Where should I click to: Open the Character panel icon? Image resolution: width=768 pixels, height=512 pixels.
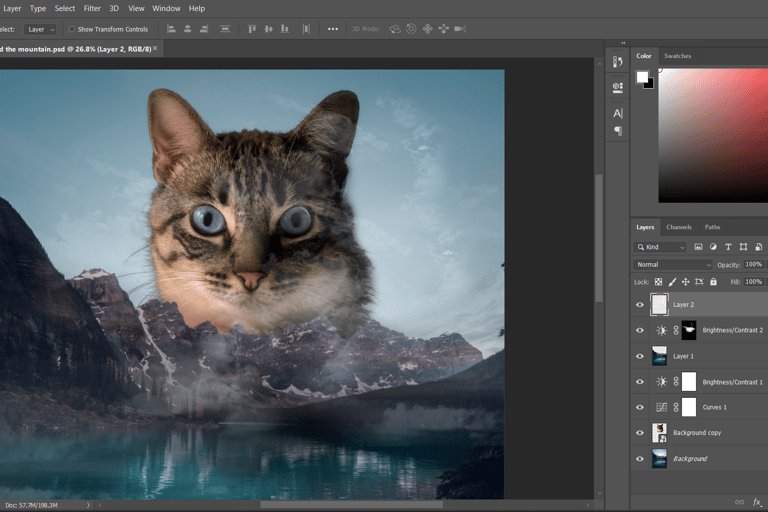click(x=618, y=113)
